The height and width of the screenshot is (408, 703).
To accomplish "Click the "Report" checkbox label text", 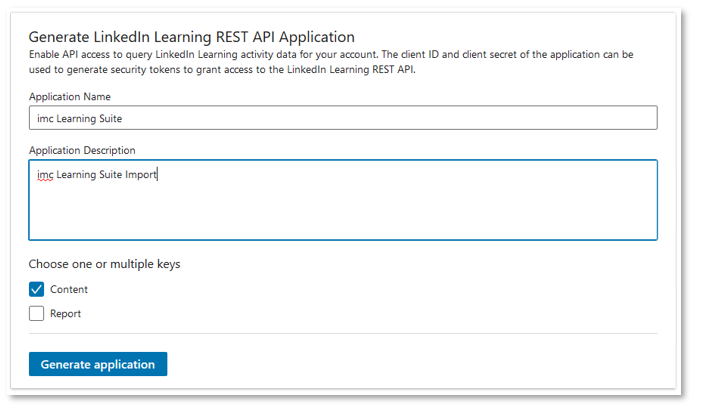I will [66, 313].
